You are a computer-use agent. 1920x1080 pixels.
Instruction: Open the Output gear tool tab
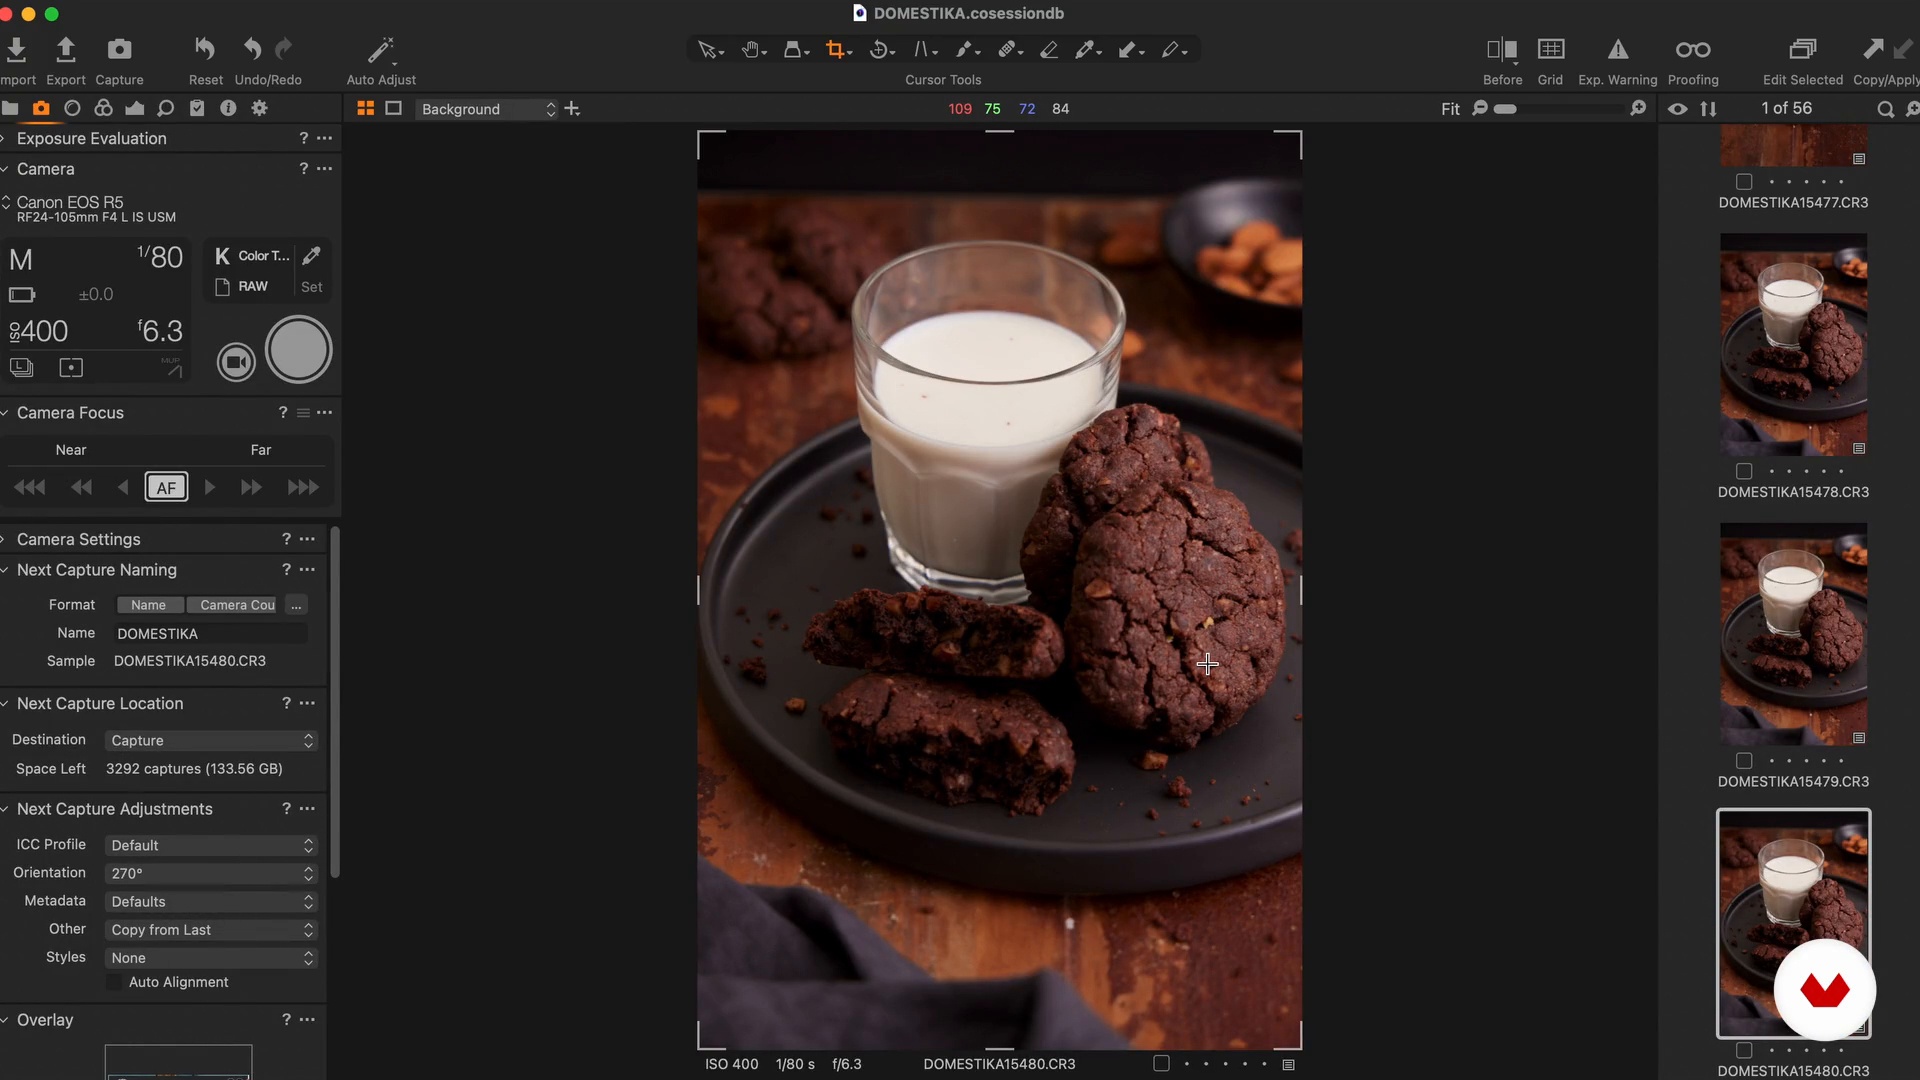click(259, 108)
